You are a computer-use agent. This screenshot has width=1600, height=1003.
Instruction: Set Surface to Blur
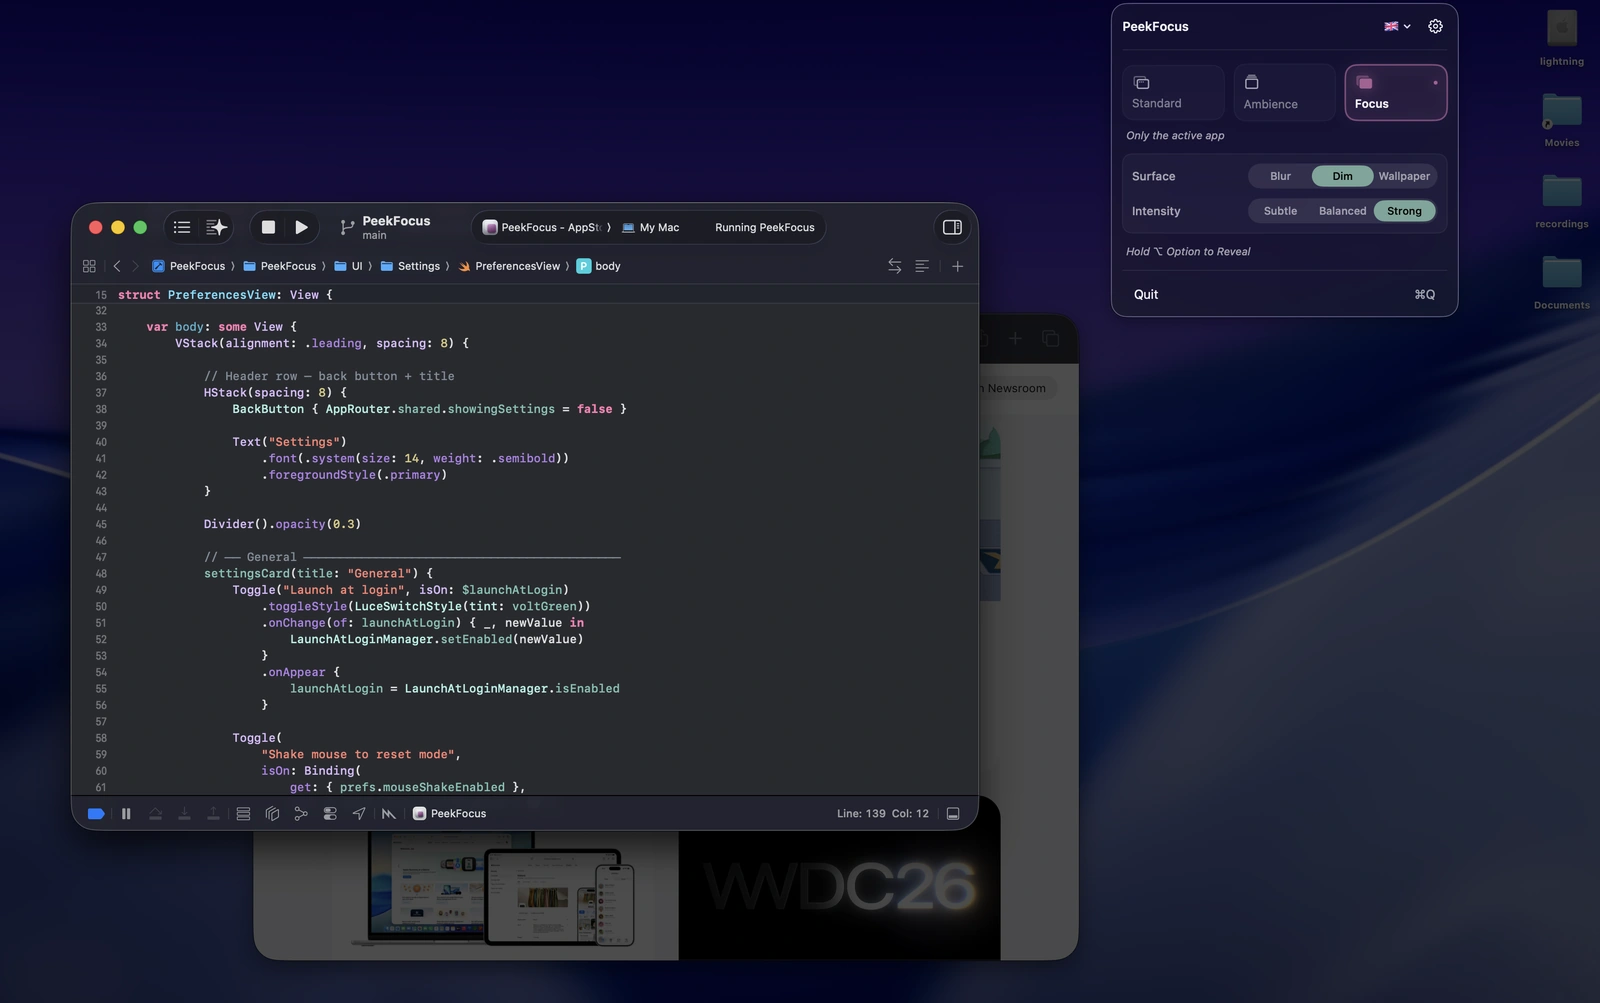[1280, 176]
